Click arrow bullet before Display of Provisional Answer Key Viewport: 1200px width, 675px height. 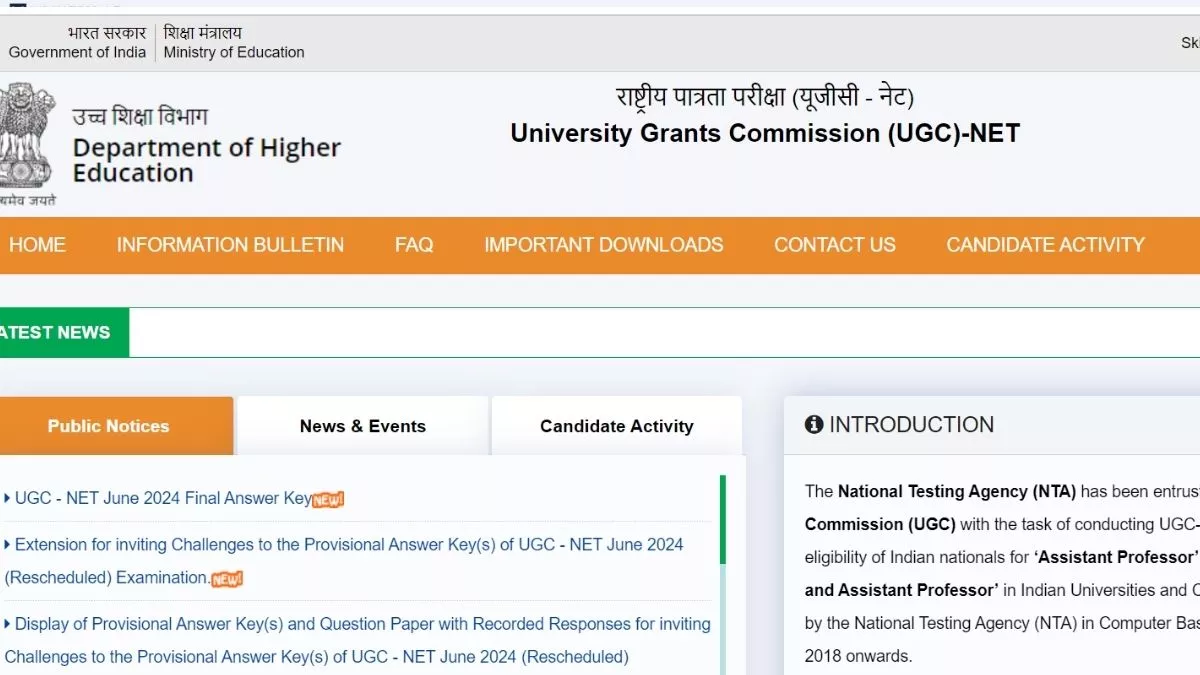click(x=8, y=624)
